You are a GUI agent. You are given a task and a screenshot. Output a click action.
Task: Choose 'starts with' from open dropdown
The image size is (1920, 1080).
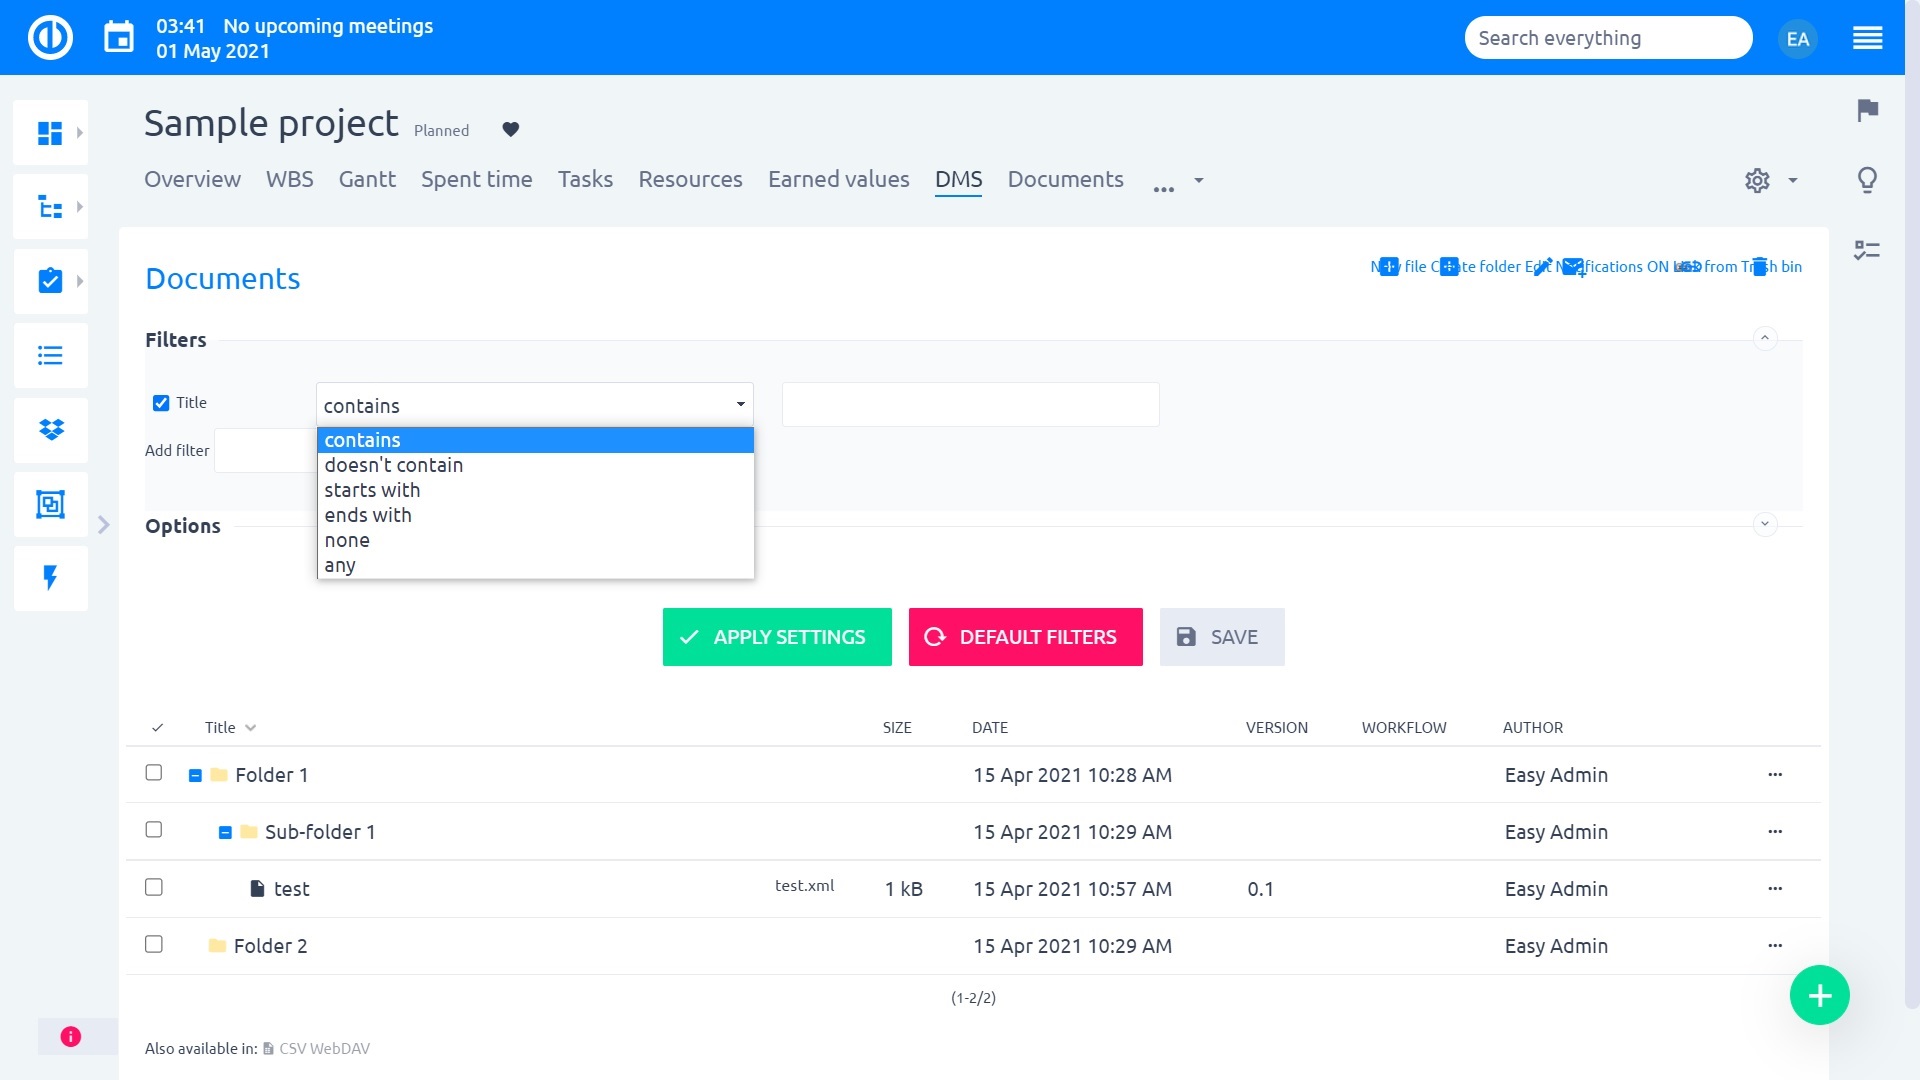(371, 490)
